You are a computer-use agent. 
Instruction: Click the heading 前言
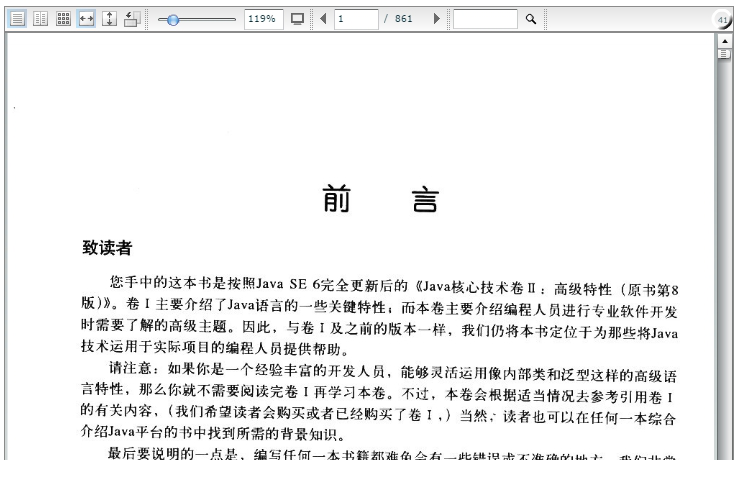(381, 199)
